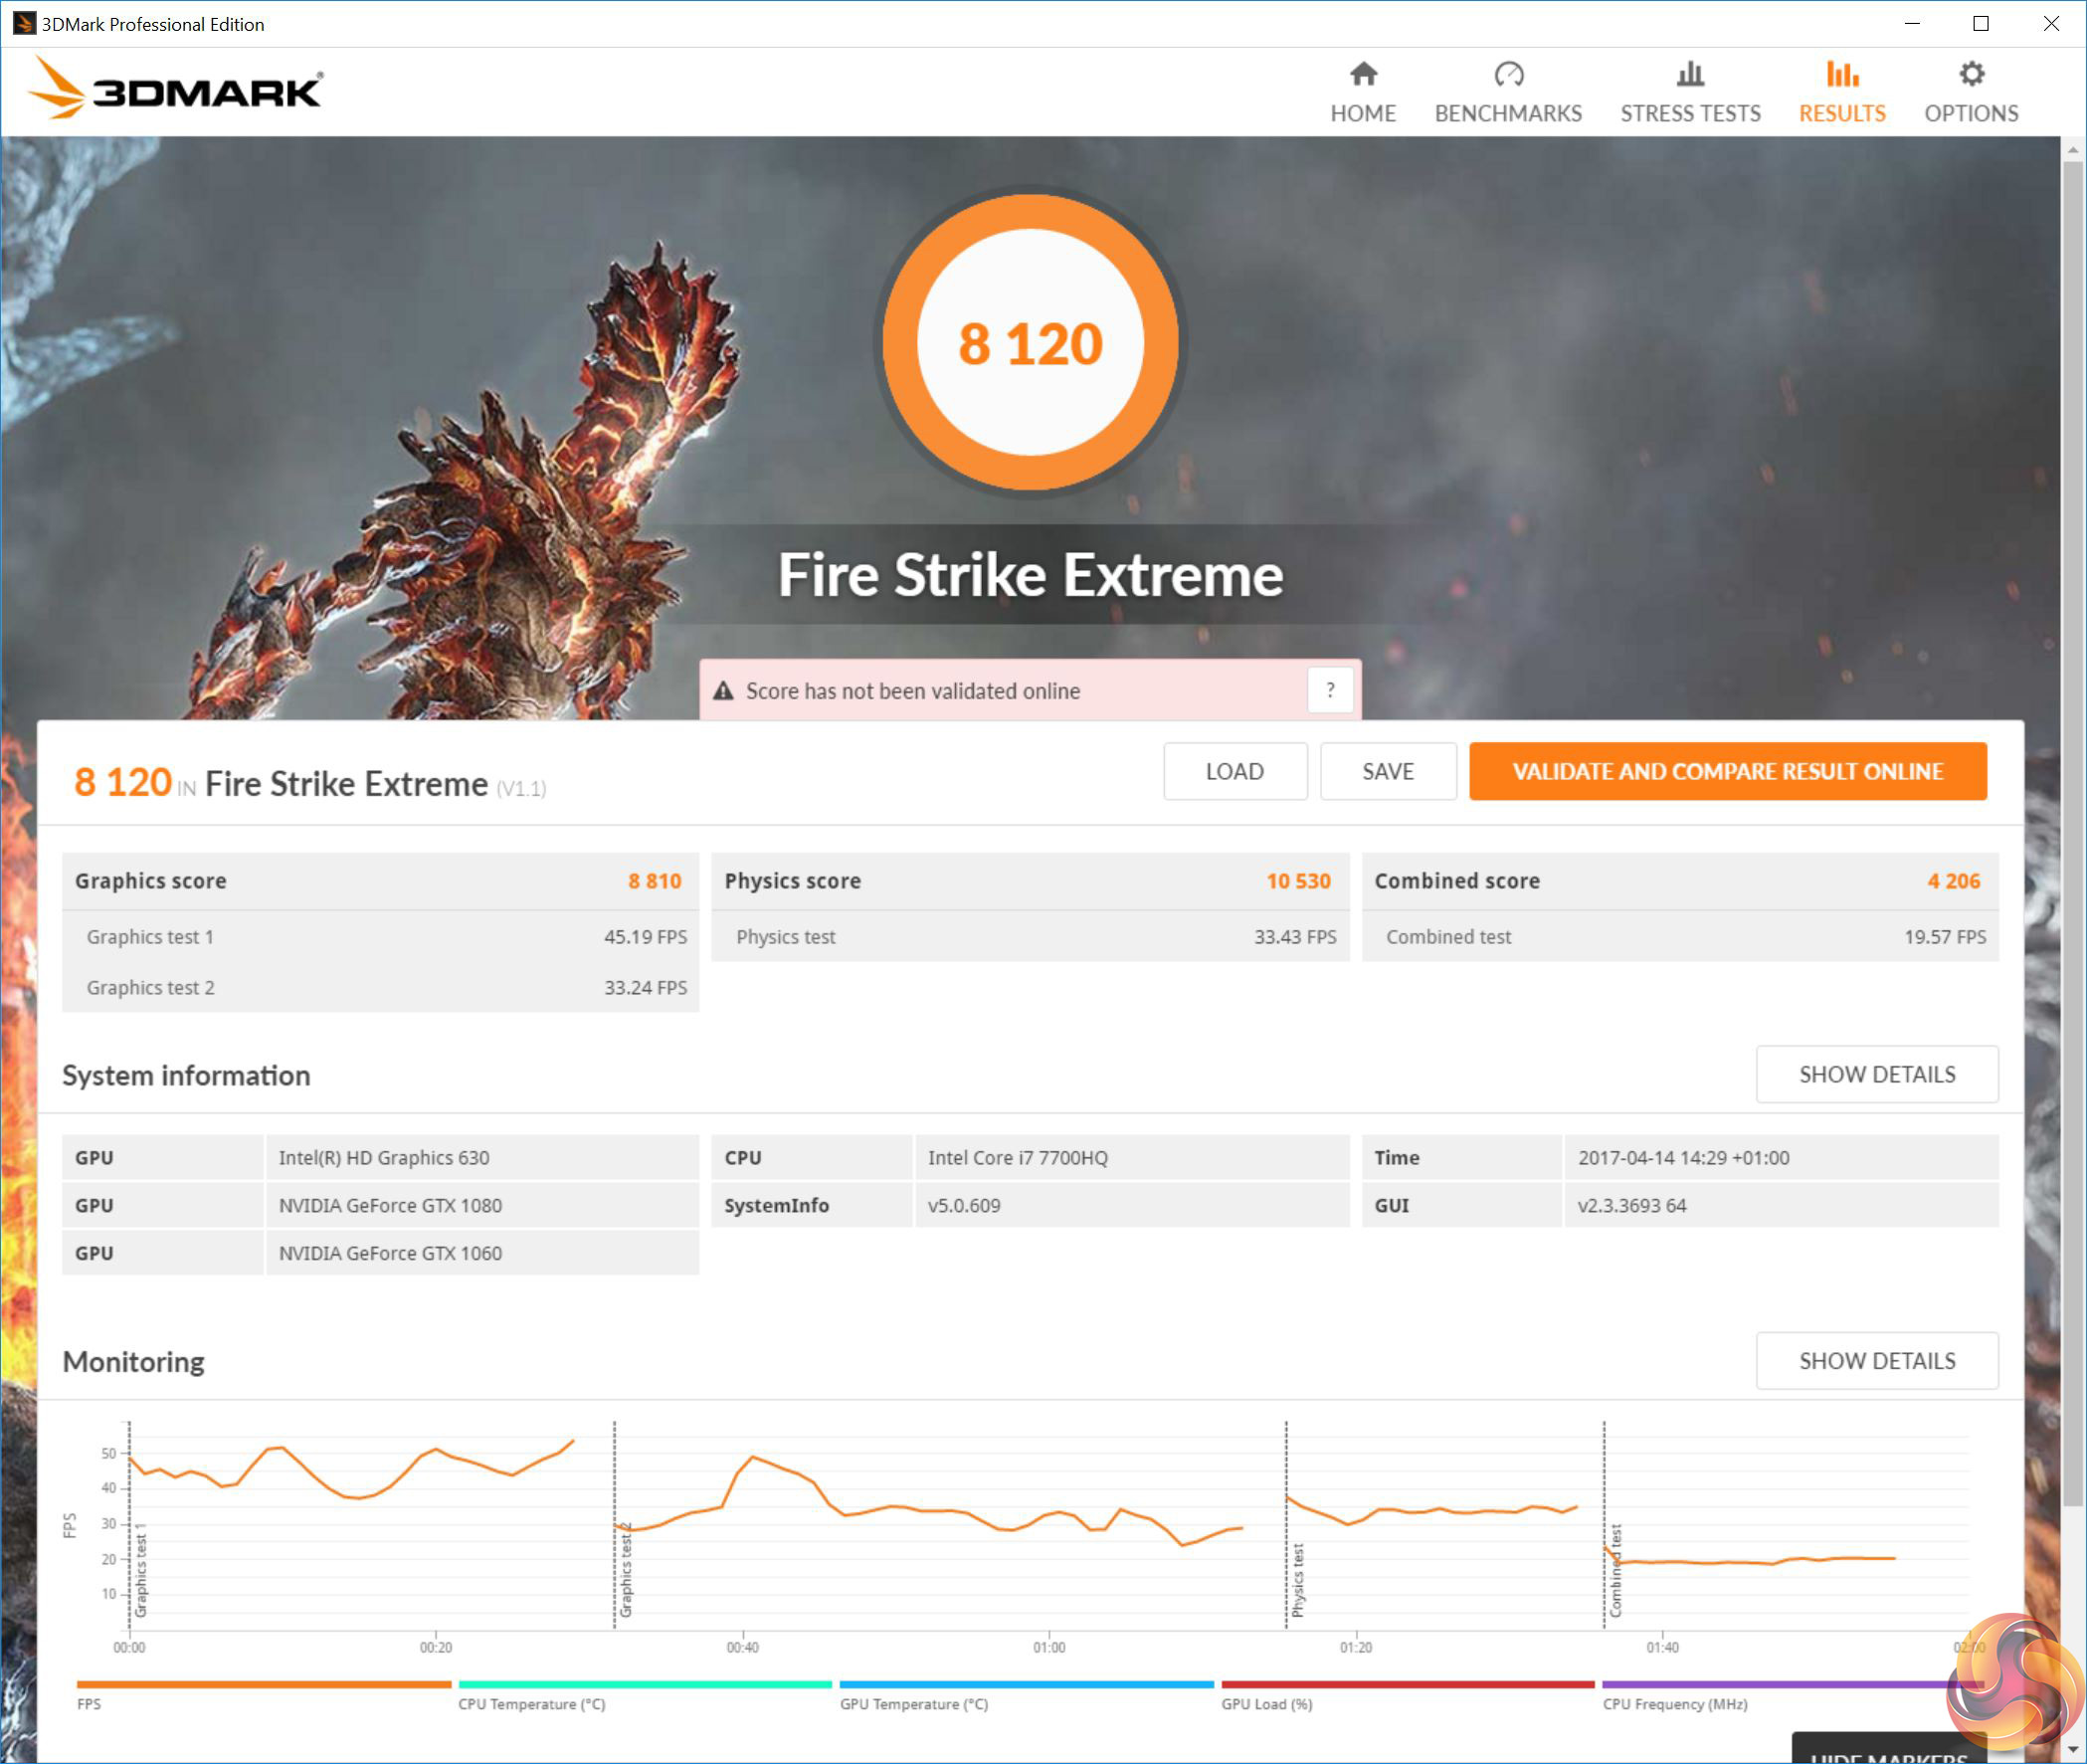
Task: Click the 3DMark logo in header
Action: [x=175, y=90]
